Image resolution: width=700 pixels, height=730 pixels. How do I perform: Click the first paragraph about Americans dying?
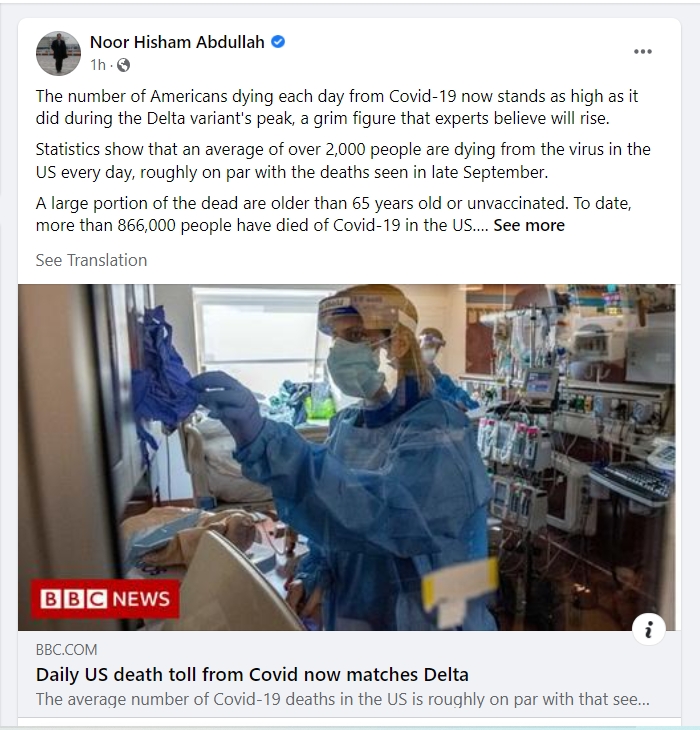(337, 107)
